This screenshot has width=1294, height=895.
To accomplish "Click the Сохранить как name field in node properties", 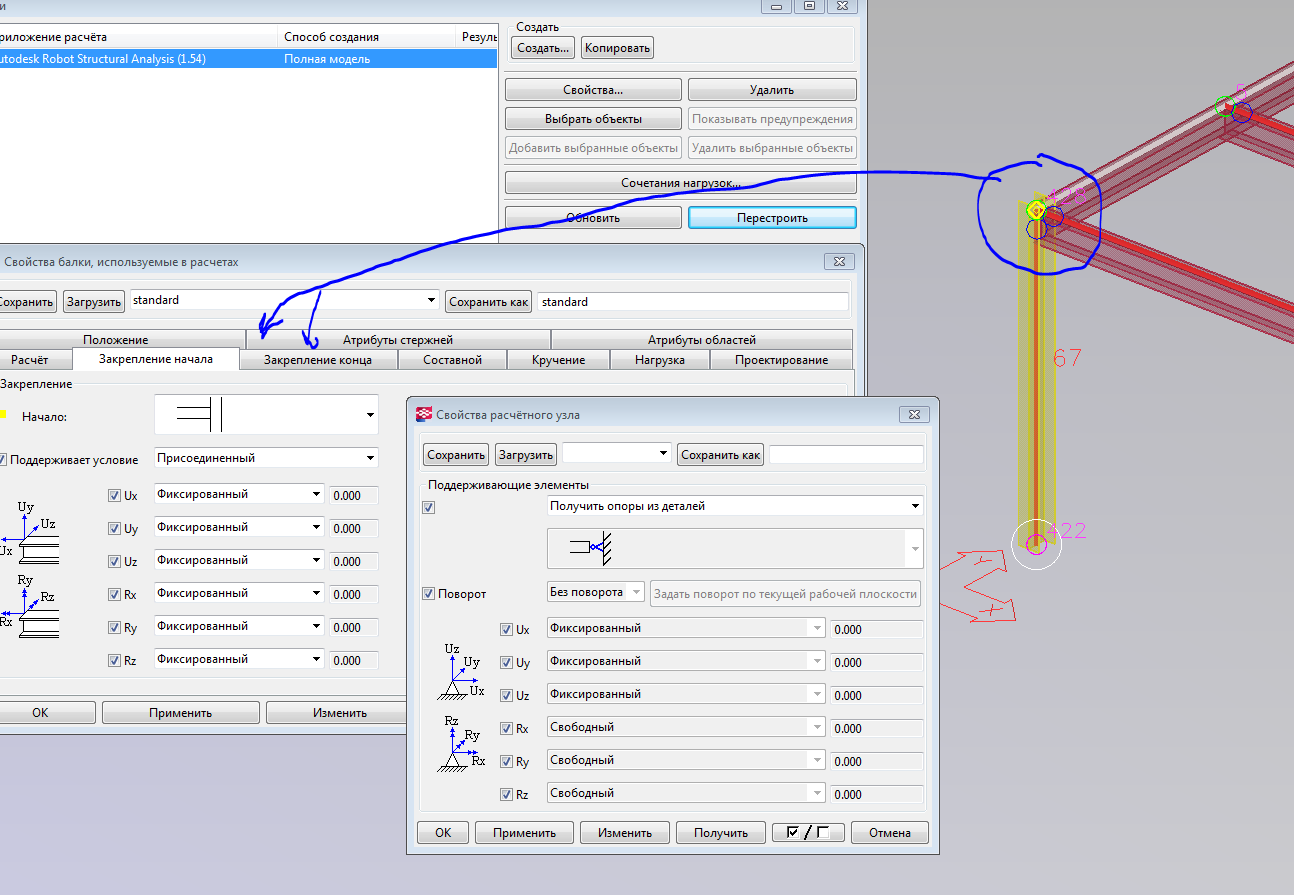I will 846,455.
